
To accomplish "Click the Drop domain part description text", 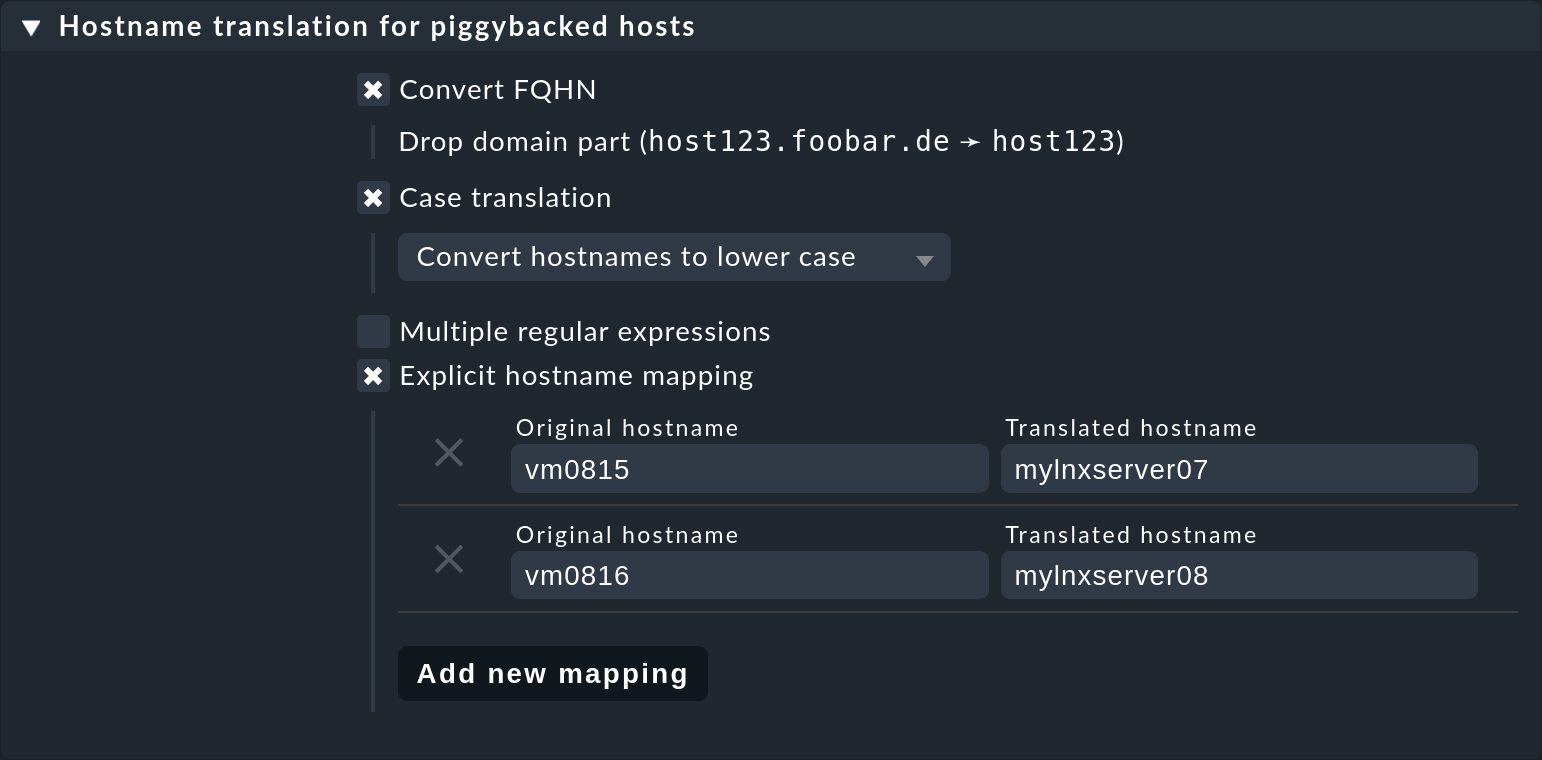I will tap(761, 142).
